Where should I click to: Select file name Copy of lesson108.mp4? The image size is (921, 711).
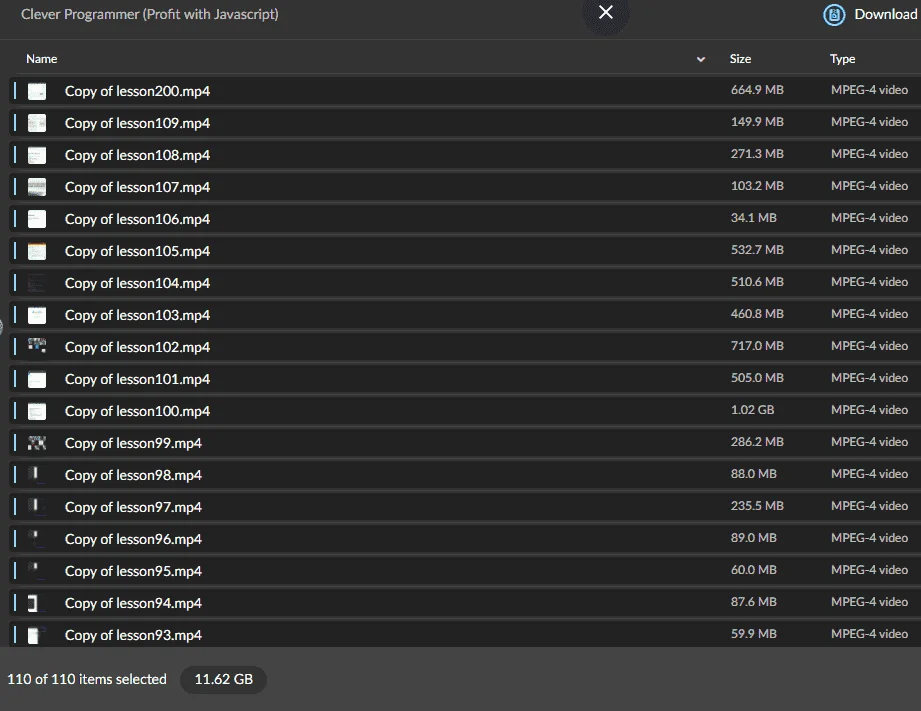(x=137, y=155)
